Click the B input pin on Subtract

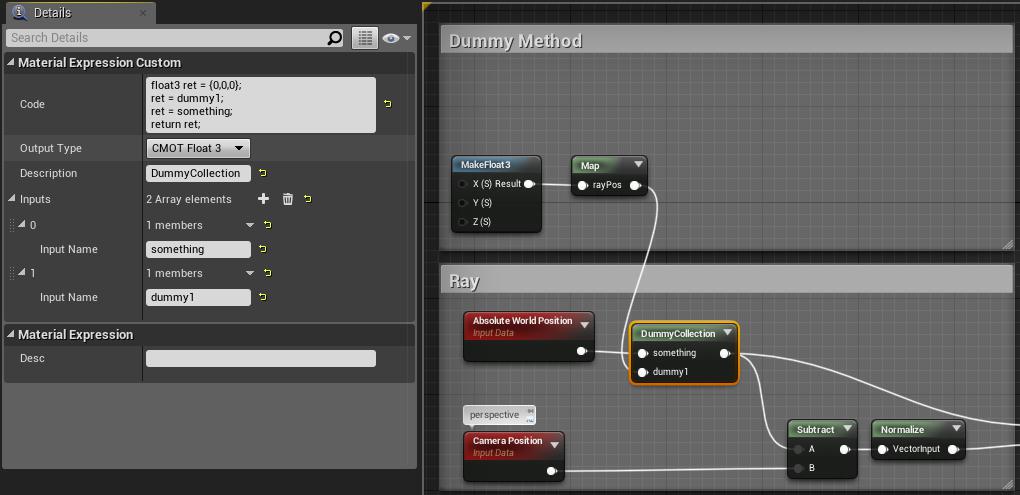pos(798,468)
